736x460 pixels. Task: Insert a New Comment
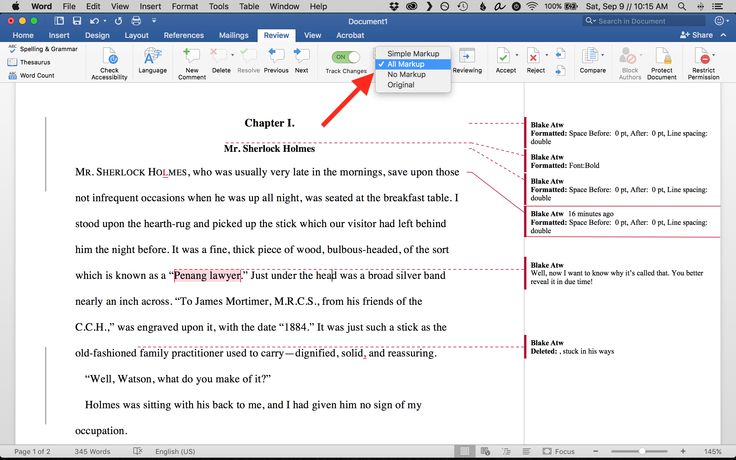[192, 63]
